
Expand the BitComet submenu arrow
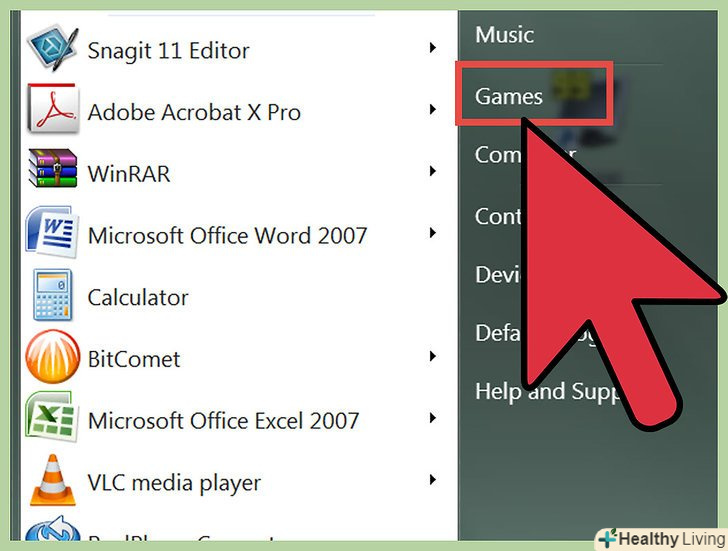[x=433, y=357]
